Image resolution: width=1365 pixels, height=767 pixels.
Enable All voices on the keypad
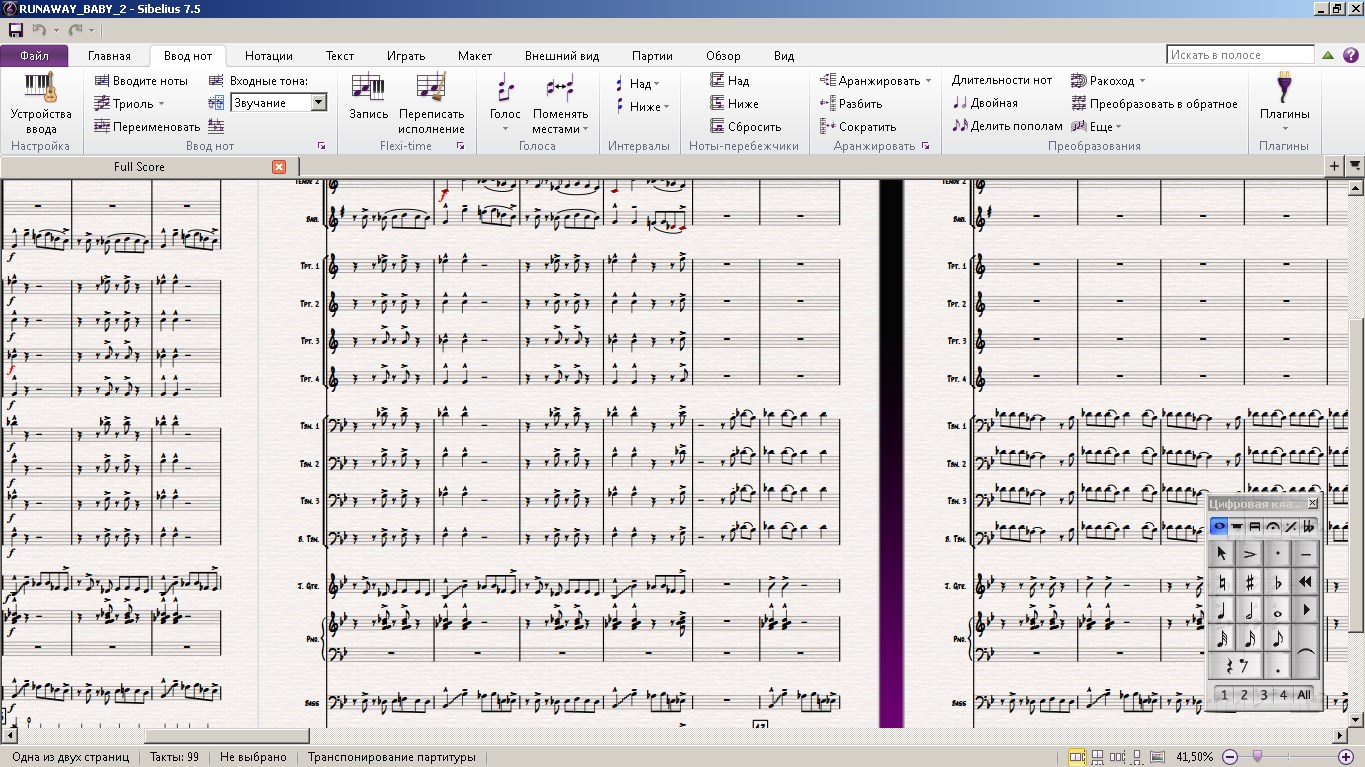pyautogui.click(x=1304, y=695)
